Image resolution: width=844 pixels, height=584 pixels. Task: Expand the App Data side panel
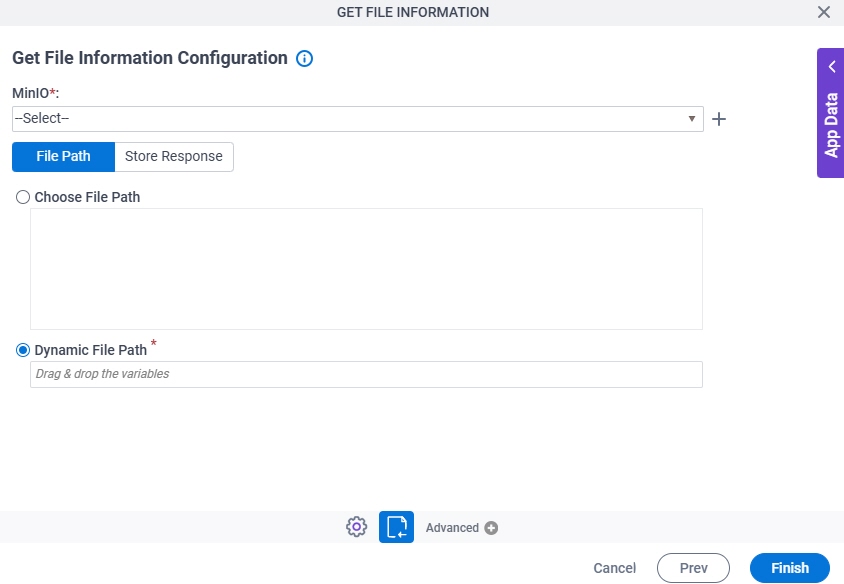click(831, 113)
